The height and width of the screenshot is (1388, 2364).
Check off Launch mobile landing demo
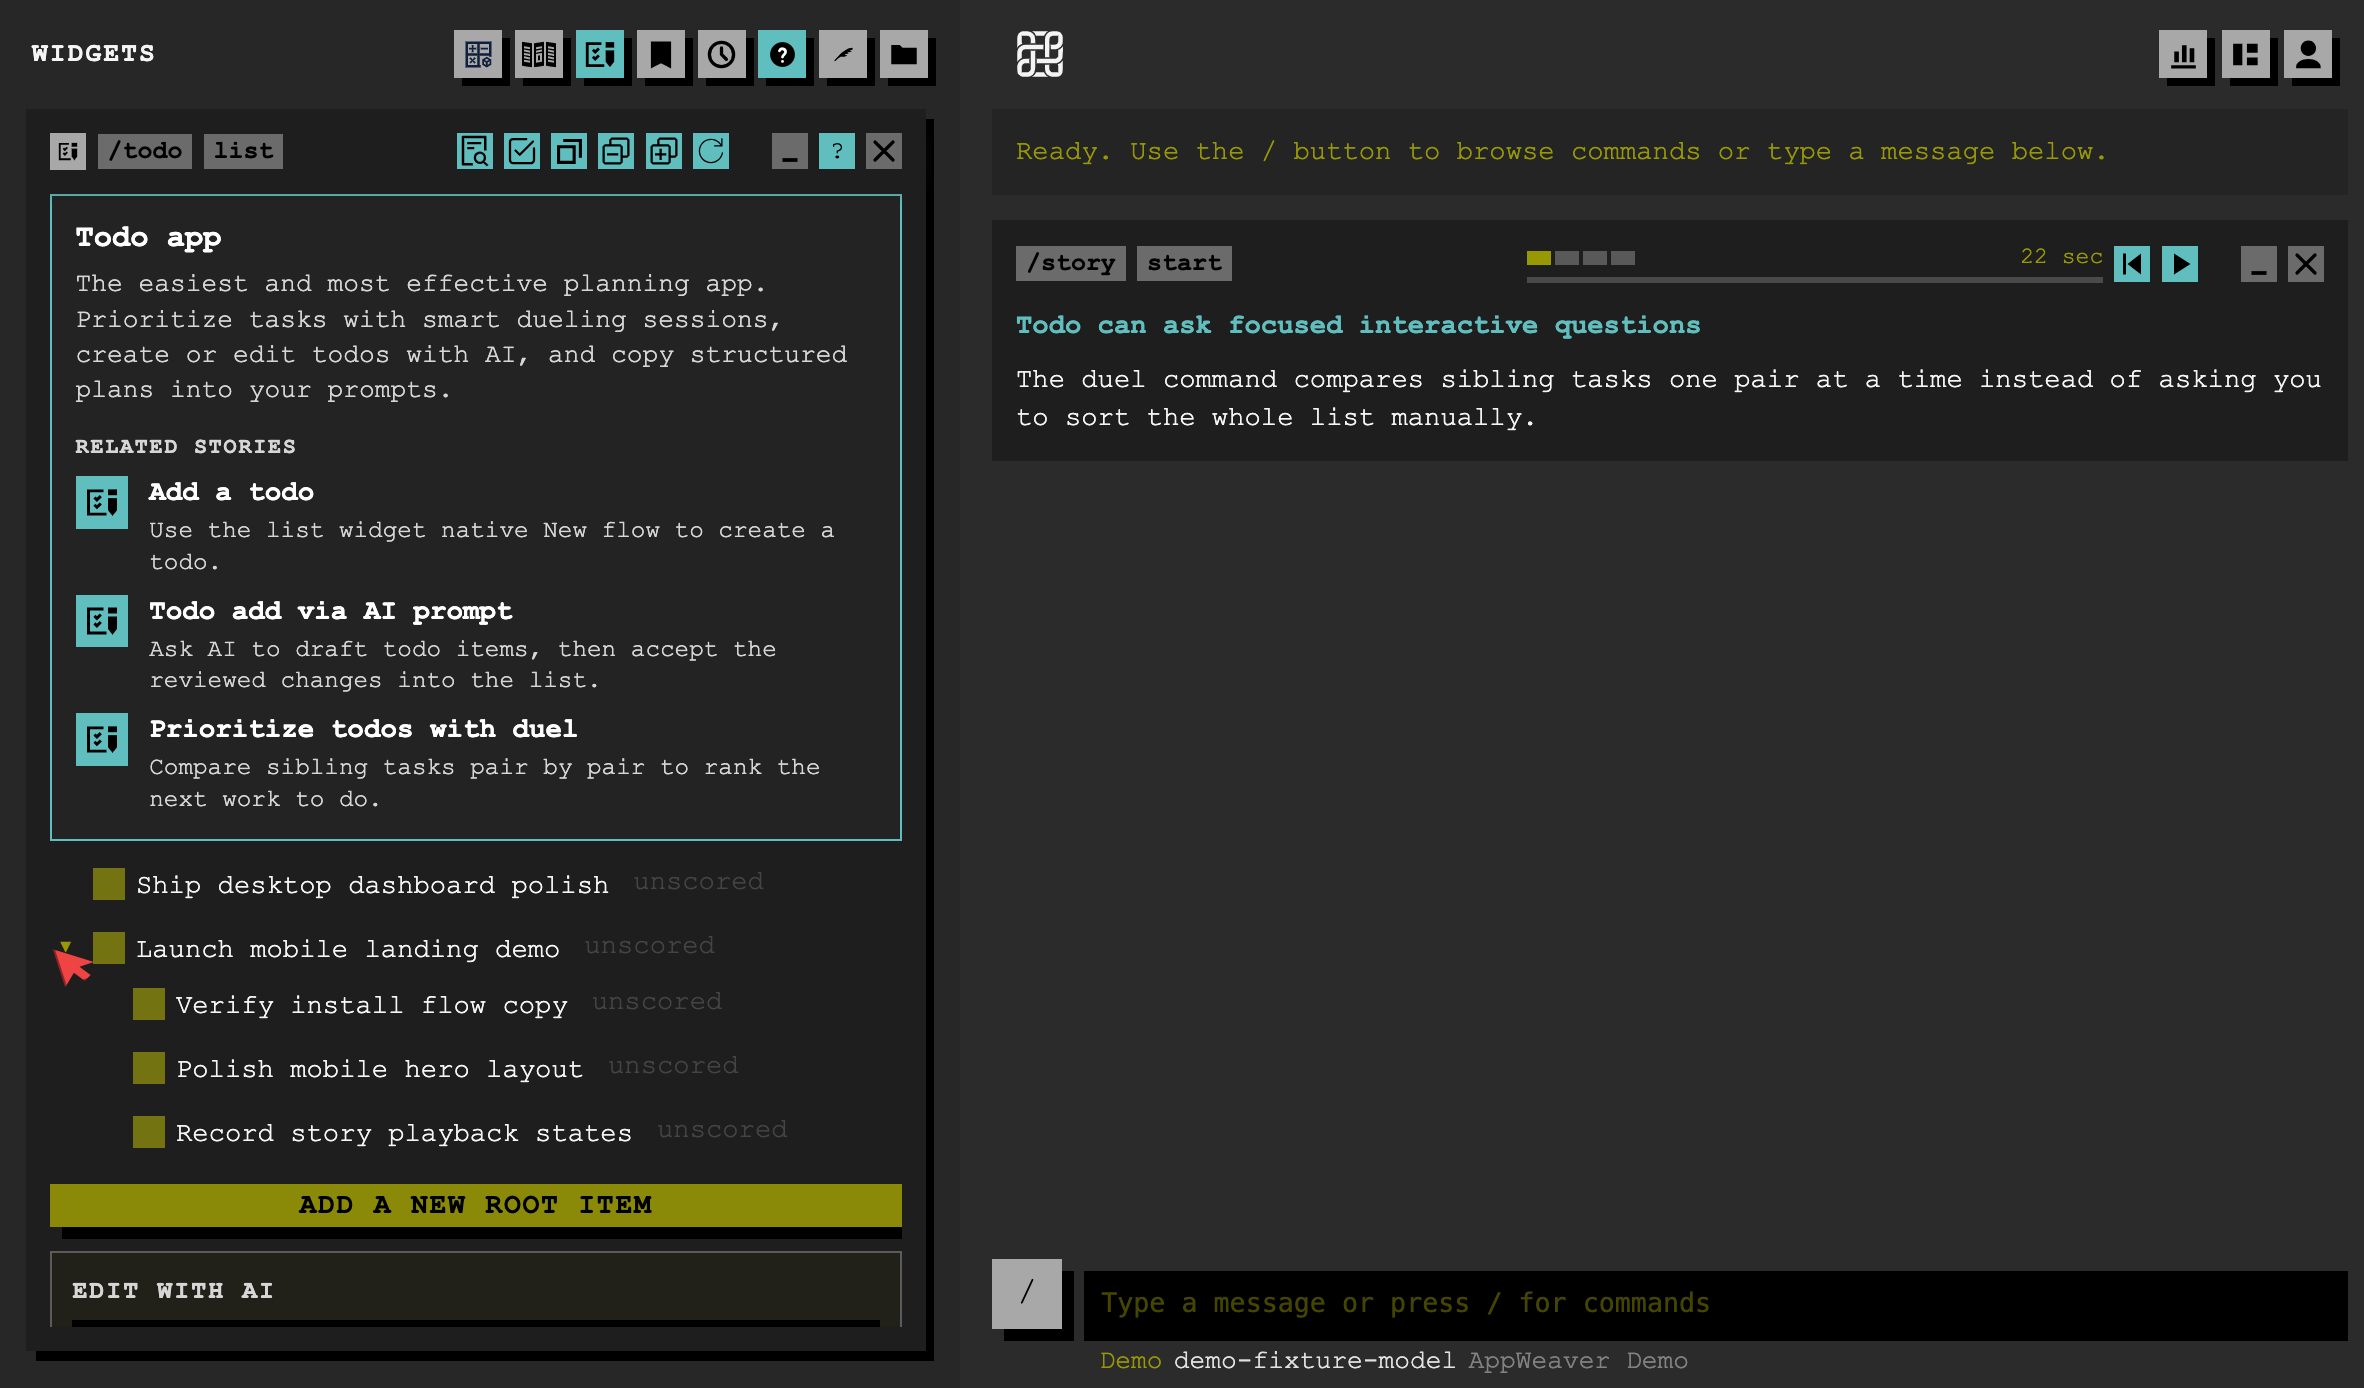(109, 948)
